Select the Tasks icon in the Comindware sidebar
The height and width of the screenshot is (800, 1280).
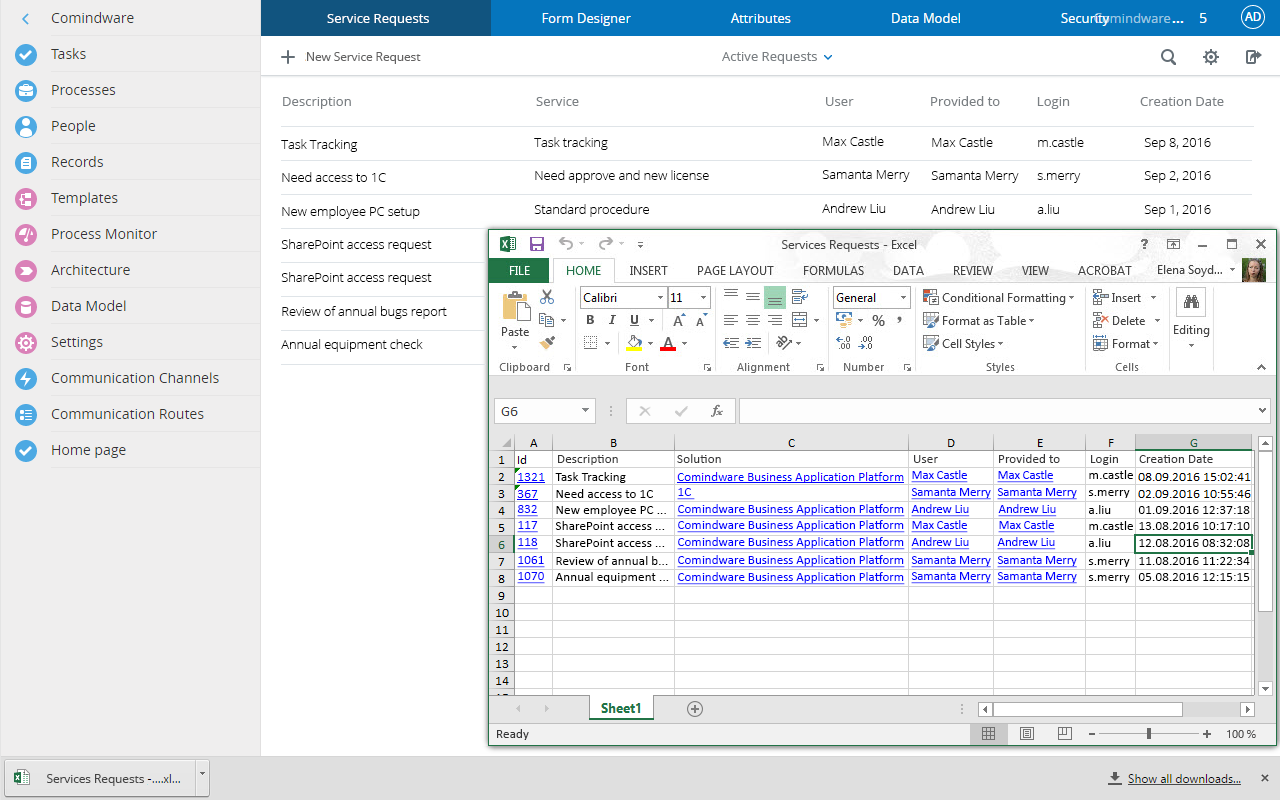click(25, 54)
